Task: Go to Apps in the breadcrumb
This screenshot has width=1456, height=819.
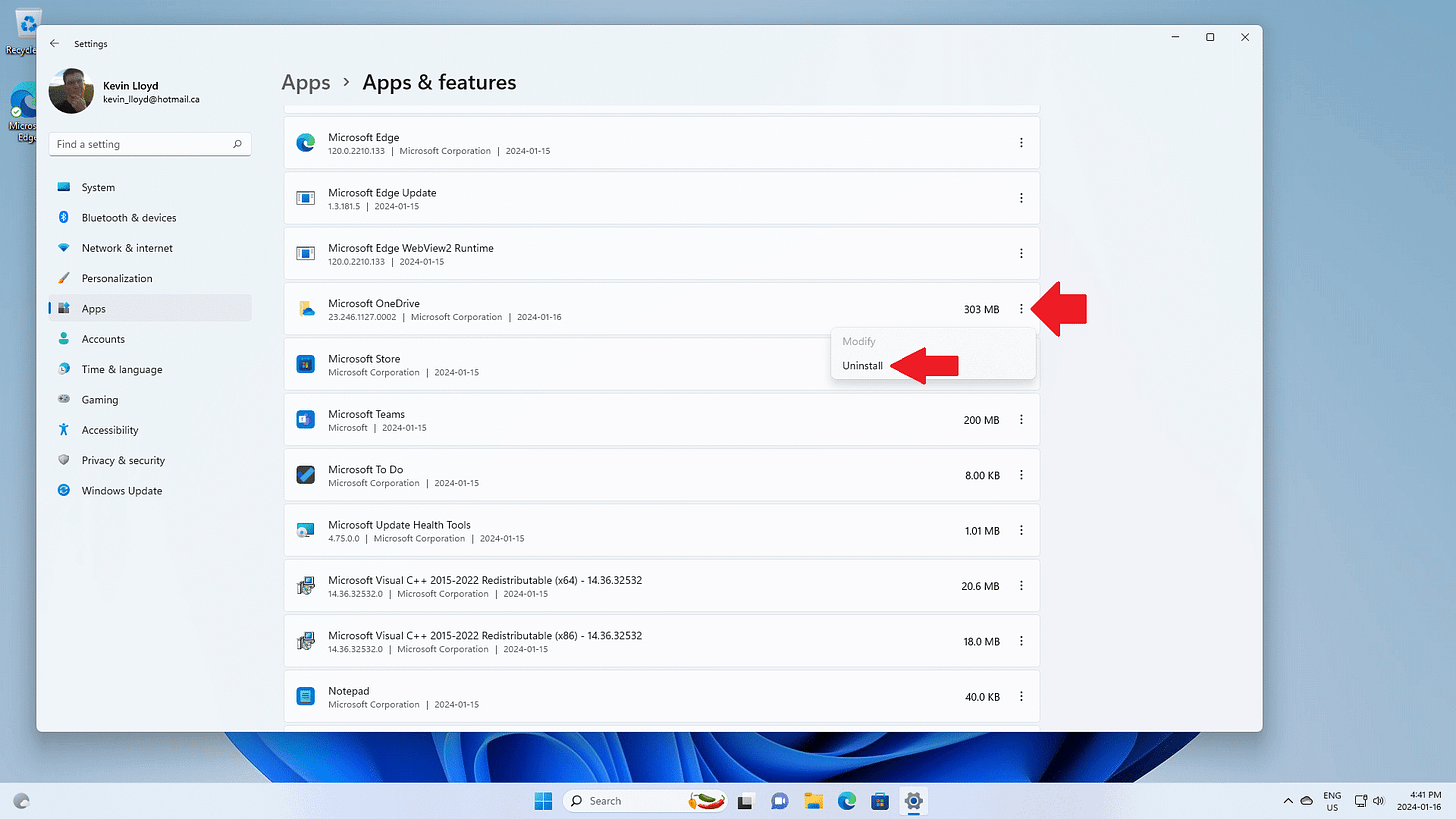Action: (306, 82)
